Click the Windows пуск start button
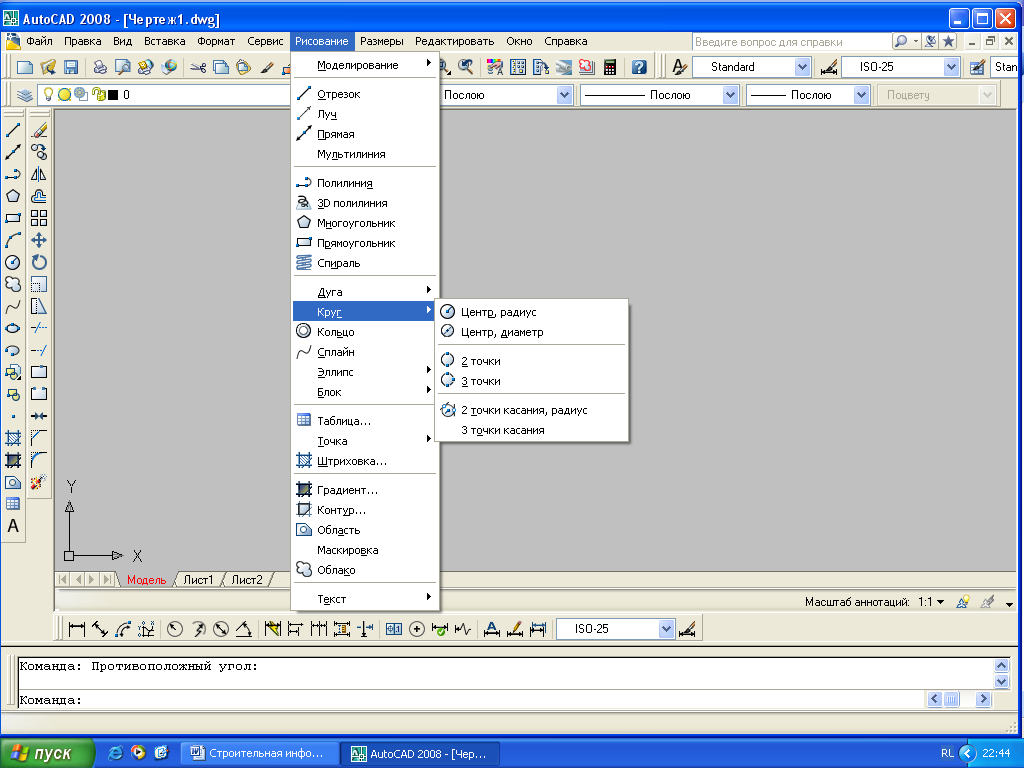Image resolution: width=1024 pixels, height=768 pixels. (47, 753)
